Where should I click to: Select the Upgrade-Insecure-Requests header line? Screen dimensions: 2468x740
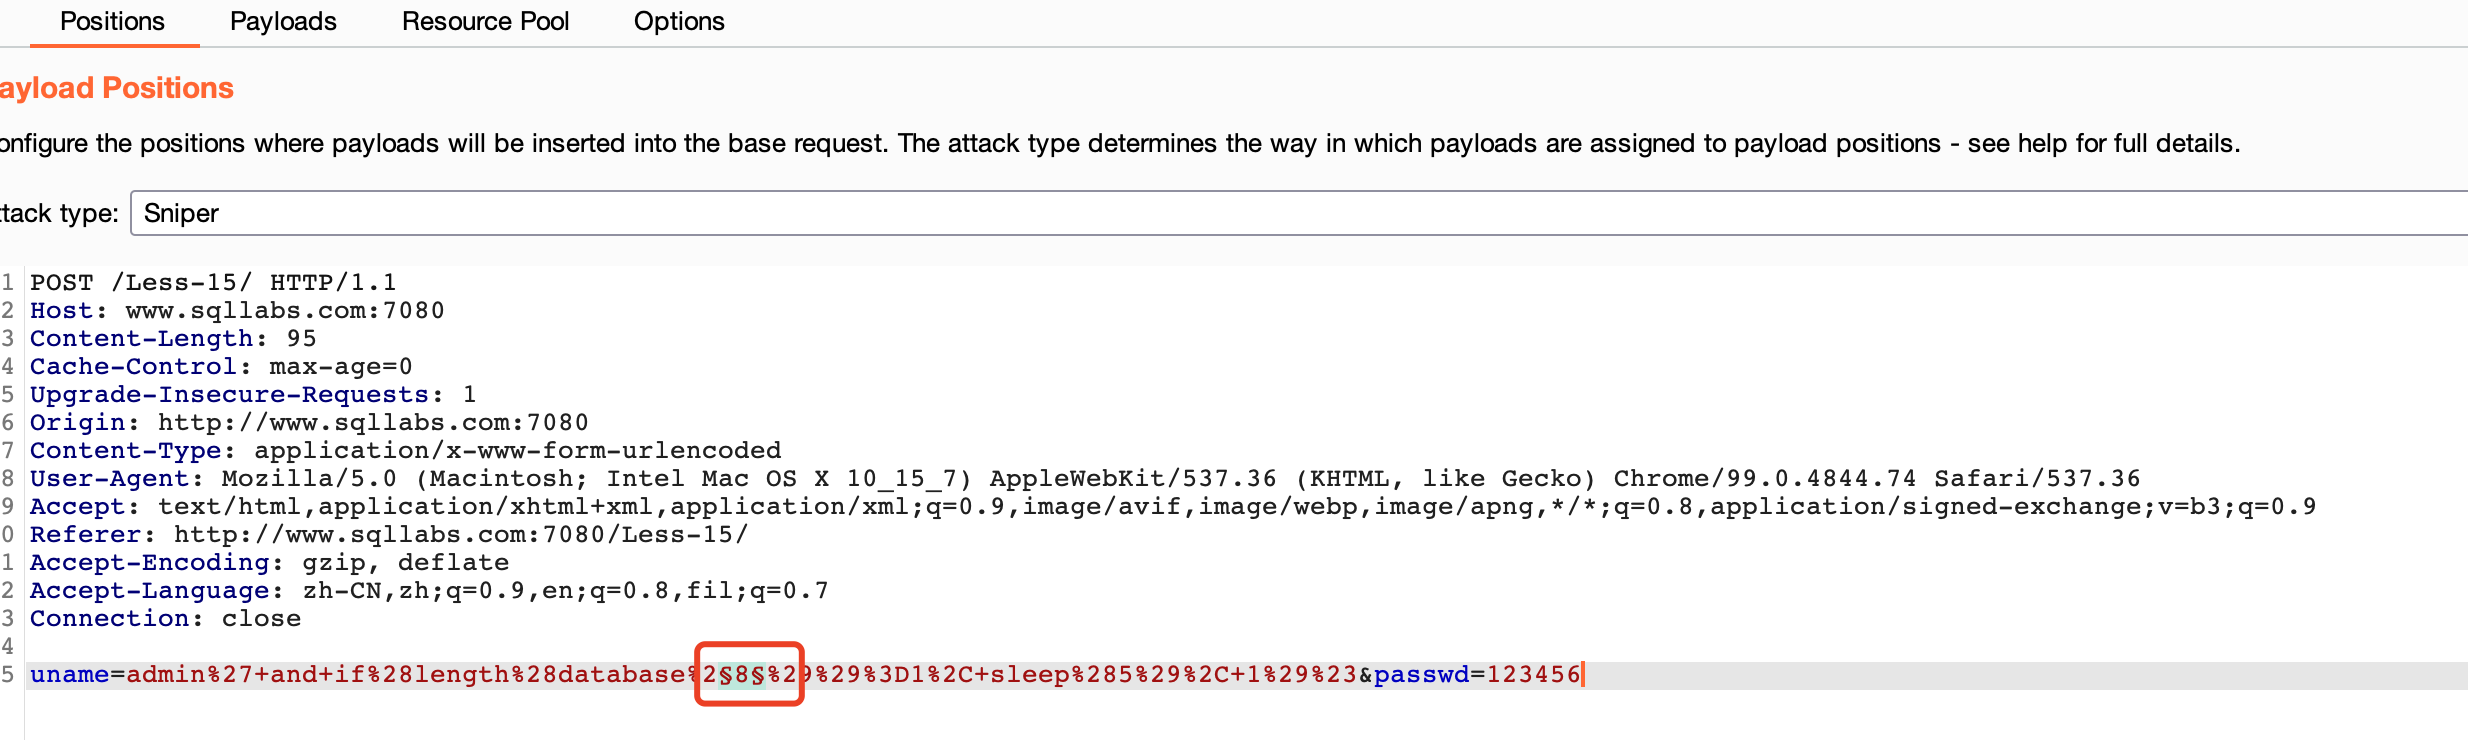[x=252, y=395]
